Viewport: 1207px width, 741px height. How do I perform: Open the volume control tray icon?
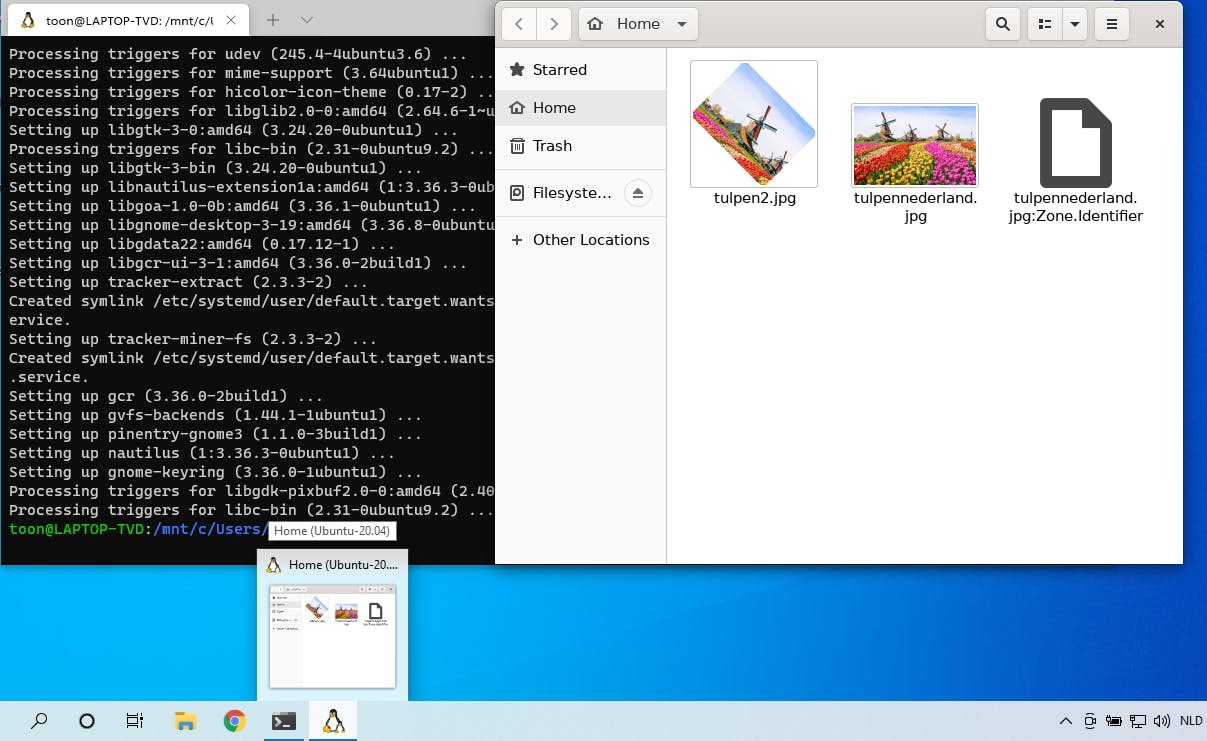click(1161, 721)
